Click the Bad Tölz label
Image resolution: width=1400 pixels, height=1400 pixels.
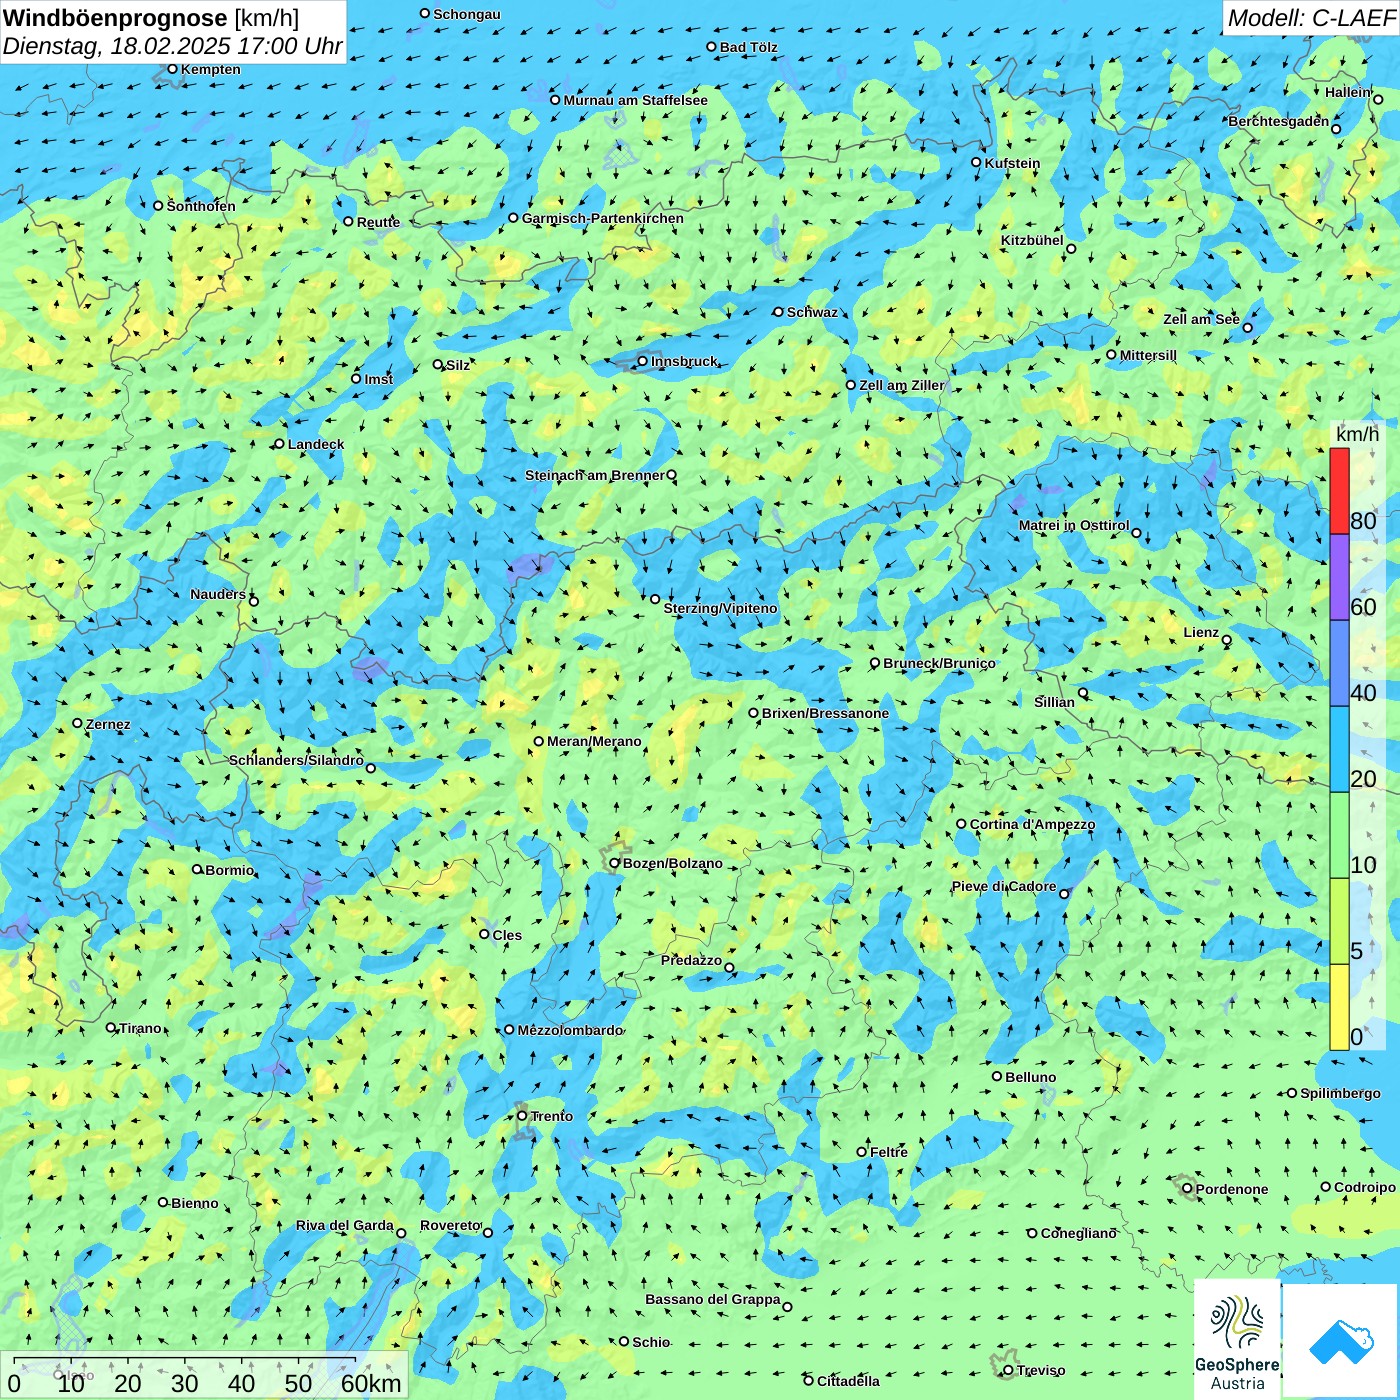pos(749,47)
